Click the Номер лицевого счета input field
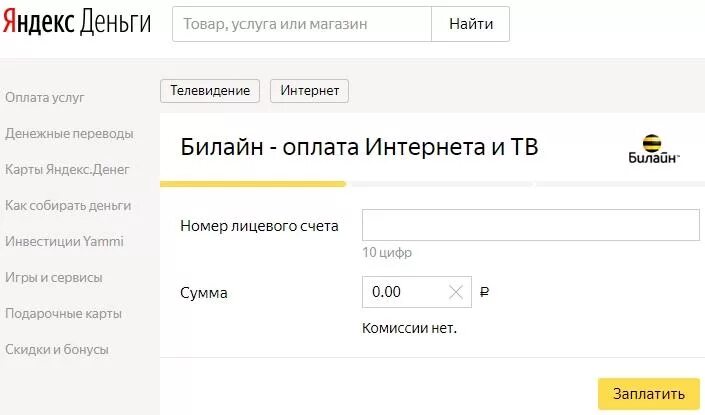705x415 pixels. [531, 225]
